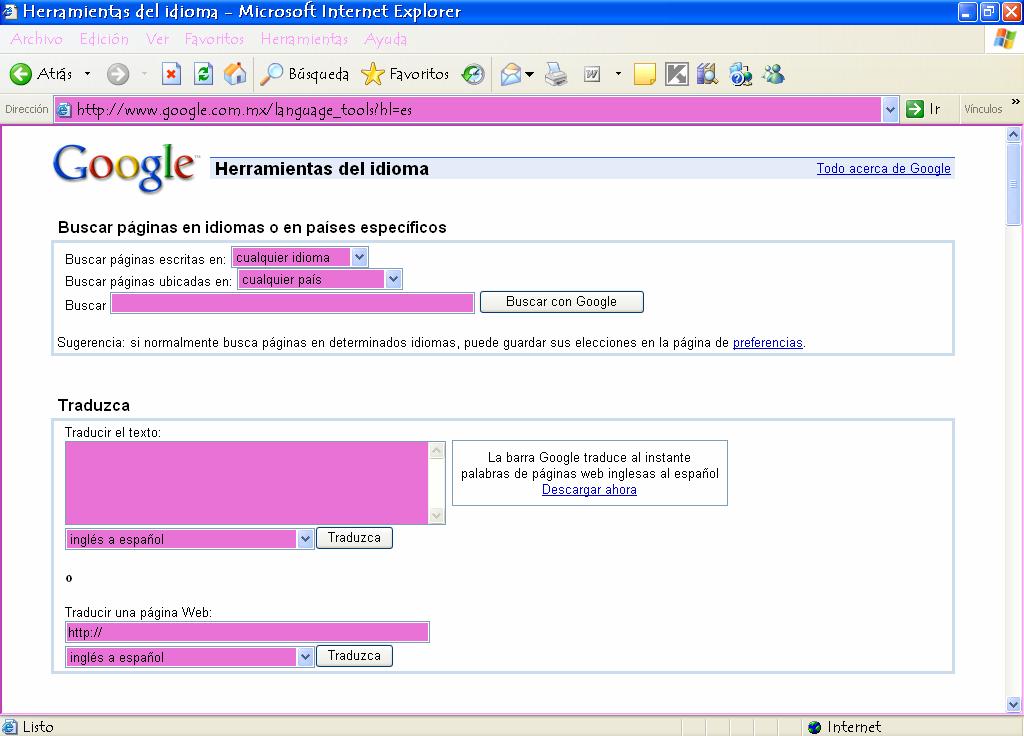This screenshot has width=1024, height=736.
Task: Click the yellow note Discuss icon
Action: coord(645,74)
